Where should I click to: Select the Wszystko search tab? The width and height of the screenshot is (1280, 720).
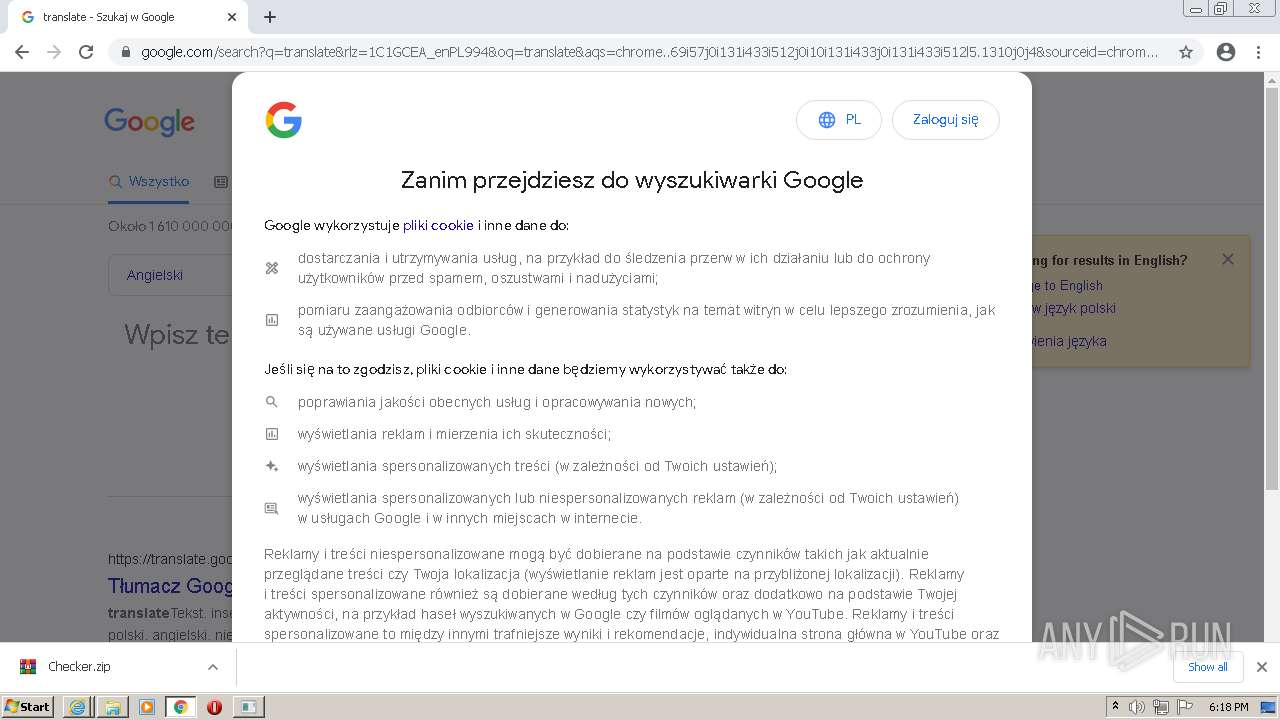pos(149,182)
